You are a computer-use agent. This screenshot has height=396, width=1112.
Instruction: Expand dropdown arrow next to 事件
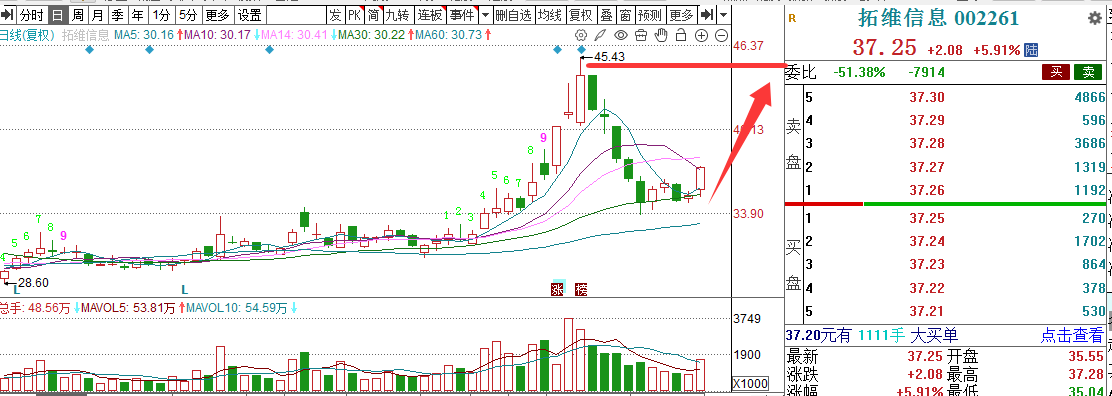(485, 15)
